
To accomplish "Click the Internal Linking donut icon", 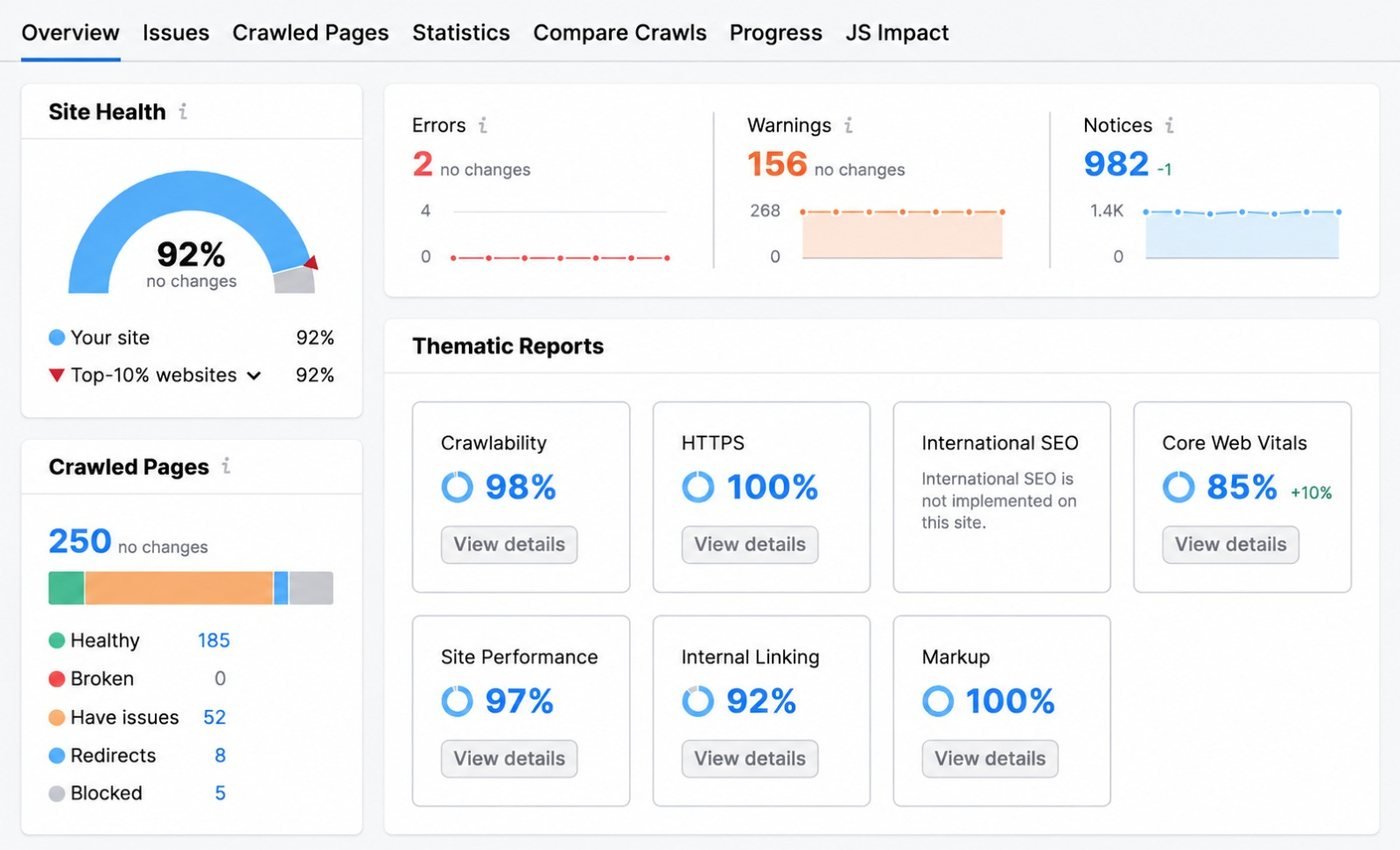I will point(698,701).
